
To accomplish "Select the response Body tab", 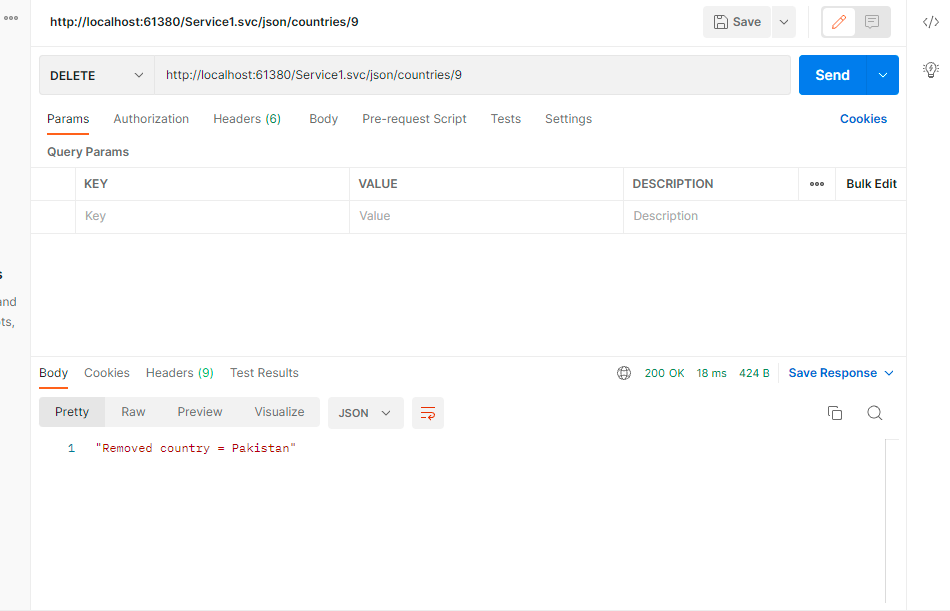I will pos(53,373).
